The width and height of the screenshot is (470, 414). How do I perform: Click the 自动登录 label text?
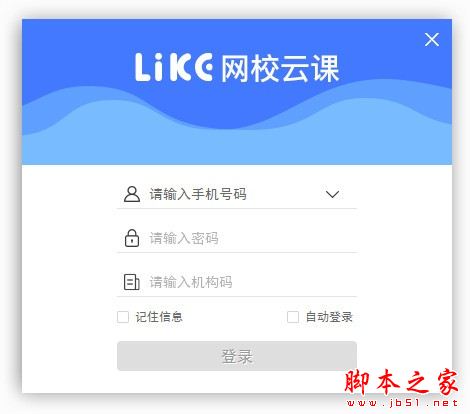[x=329, y=317]
